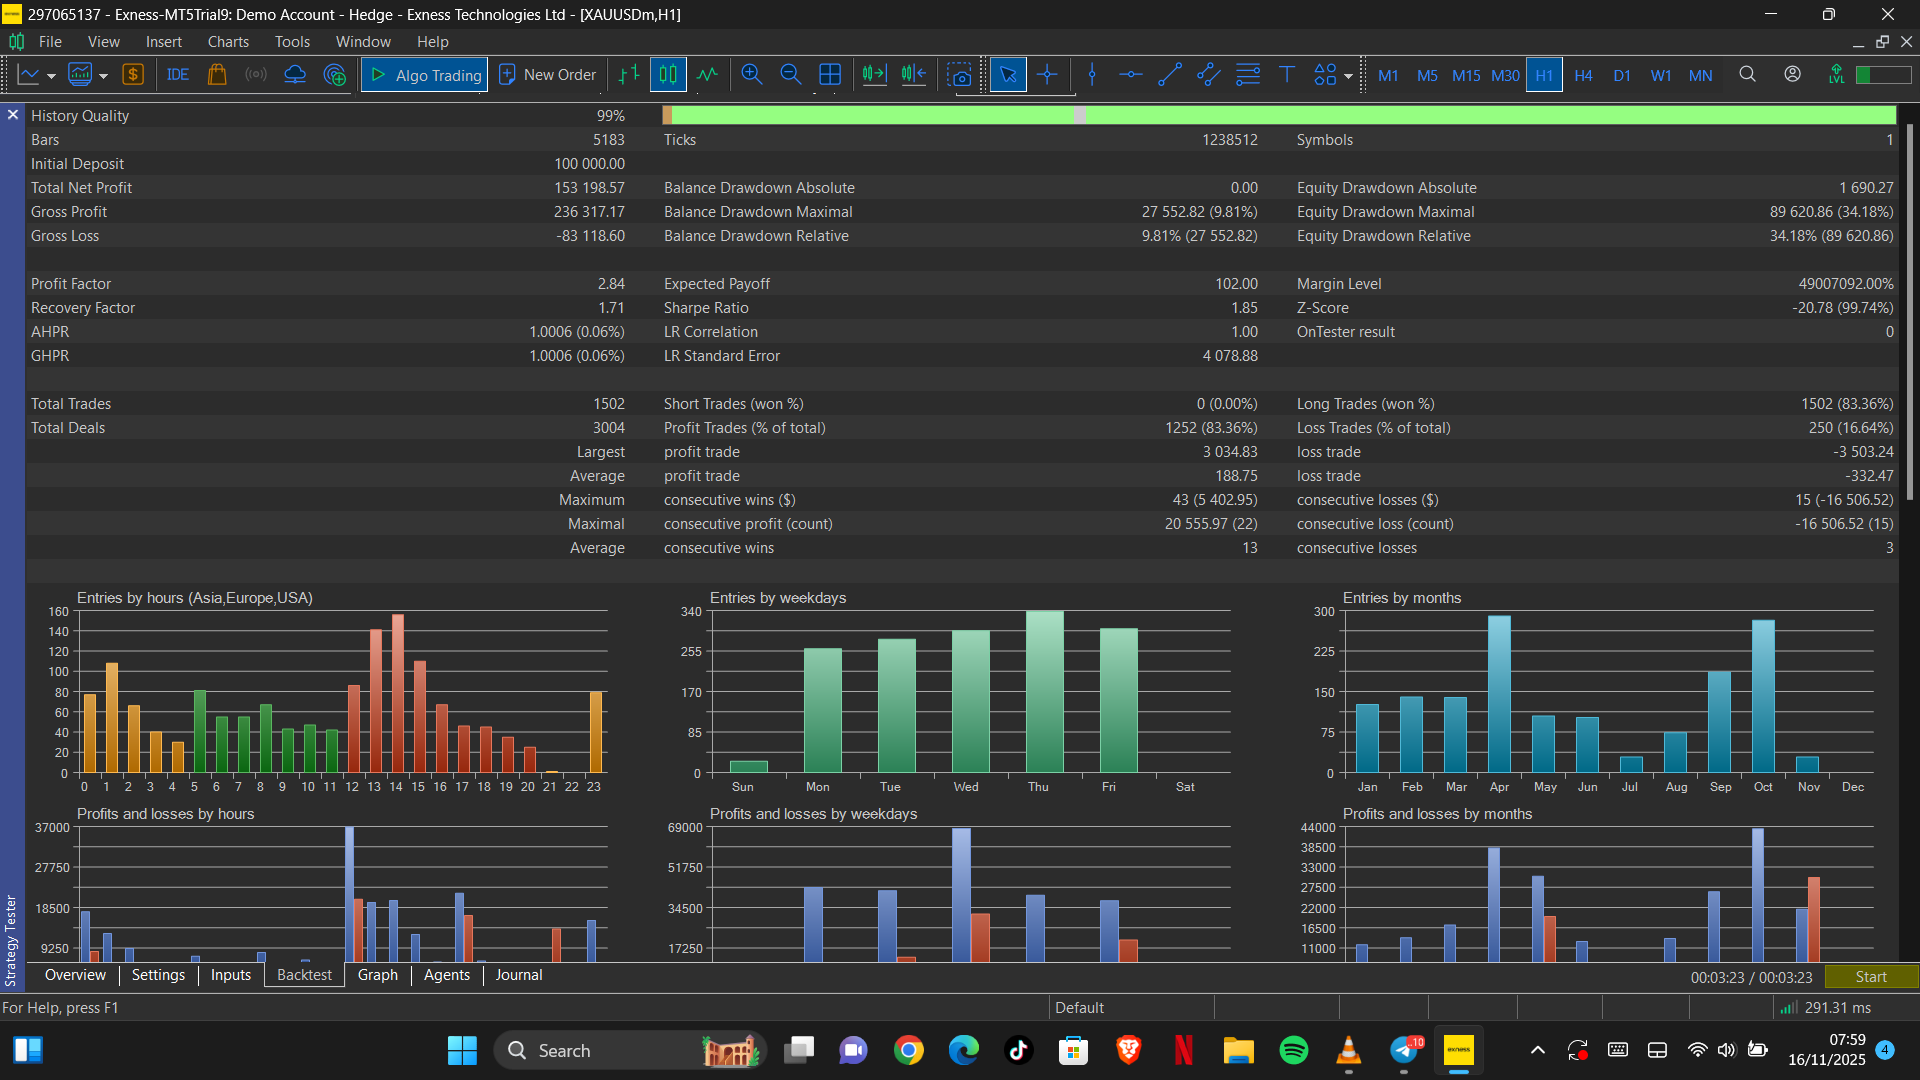Toggle chart auto scroll to end
This screenshot has width=1920, height=1080.
pos(874,75)
